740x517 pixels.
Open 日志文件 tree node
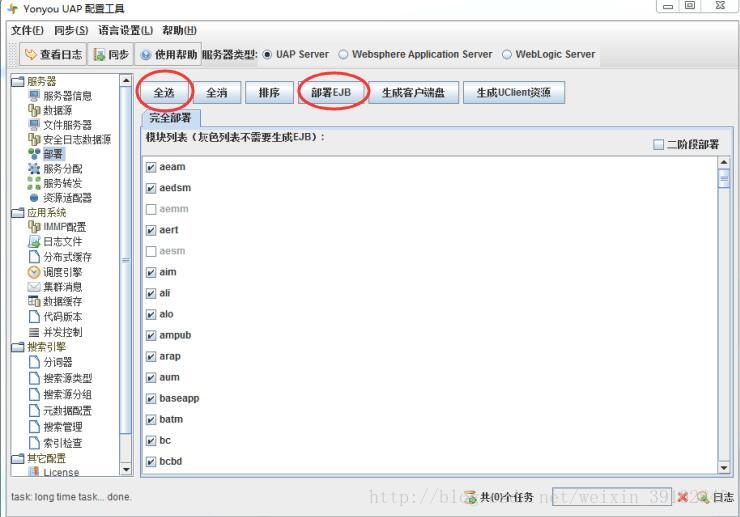(55, 242)
